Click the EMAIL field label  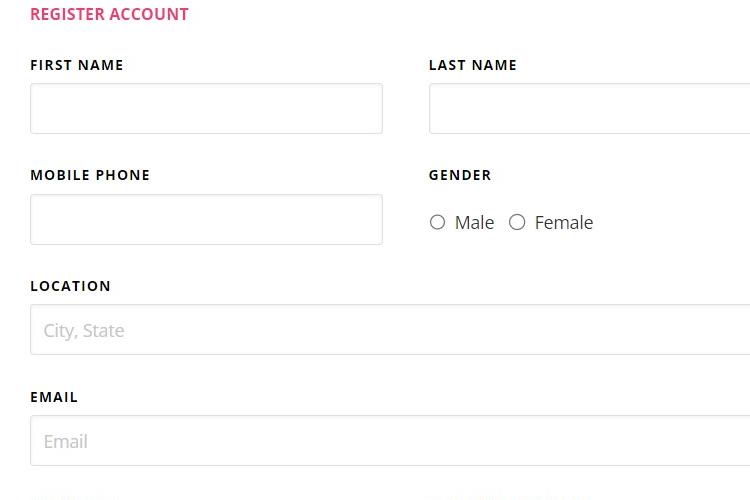(54, 397)
